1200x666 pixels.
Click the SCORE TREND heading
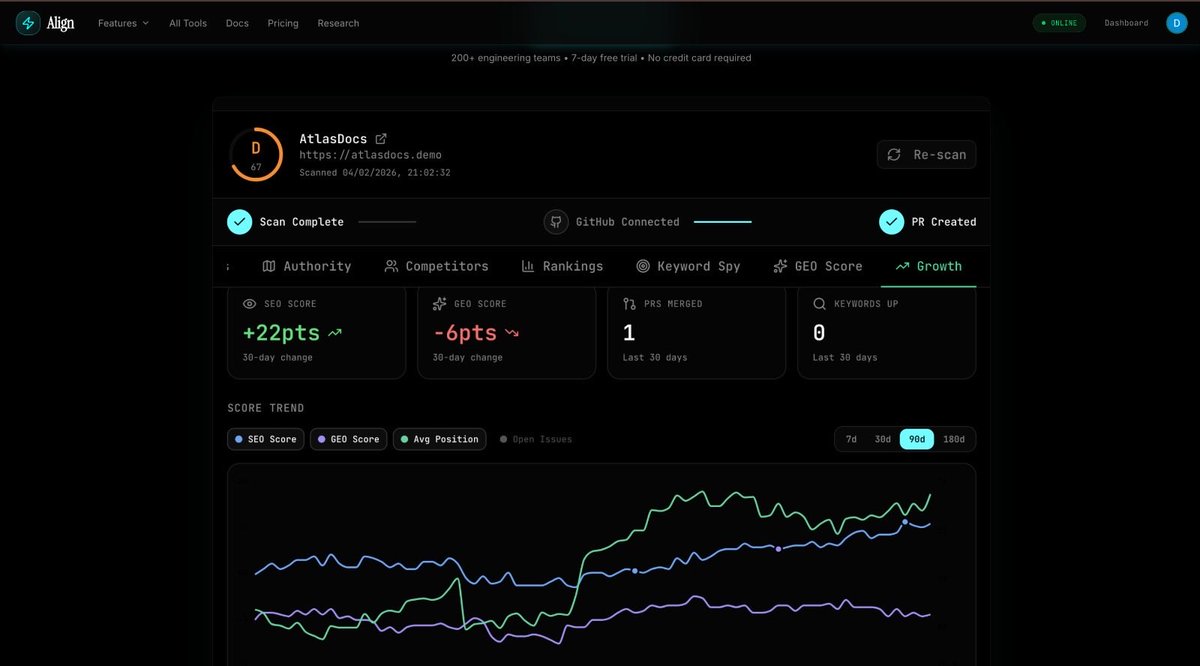tap(266, 408)
